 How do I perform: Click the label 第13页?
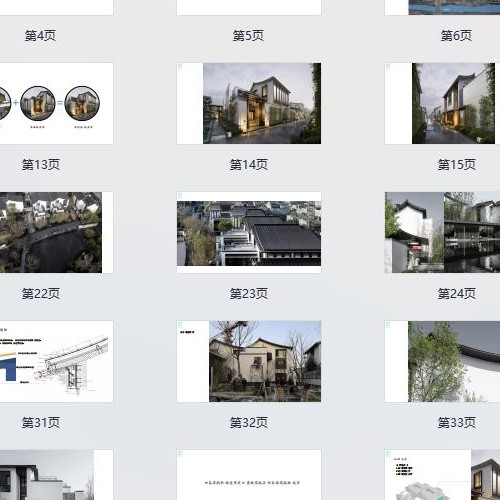pyautogui.click(x=41, y=165)
